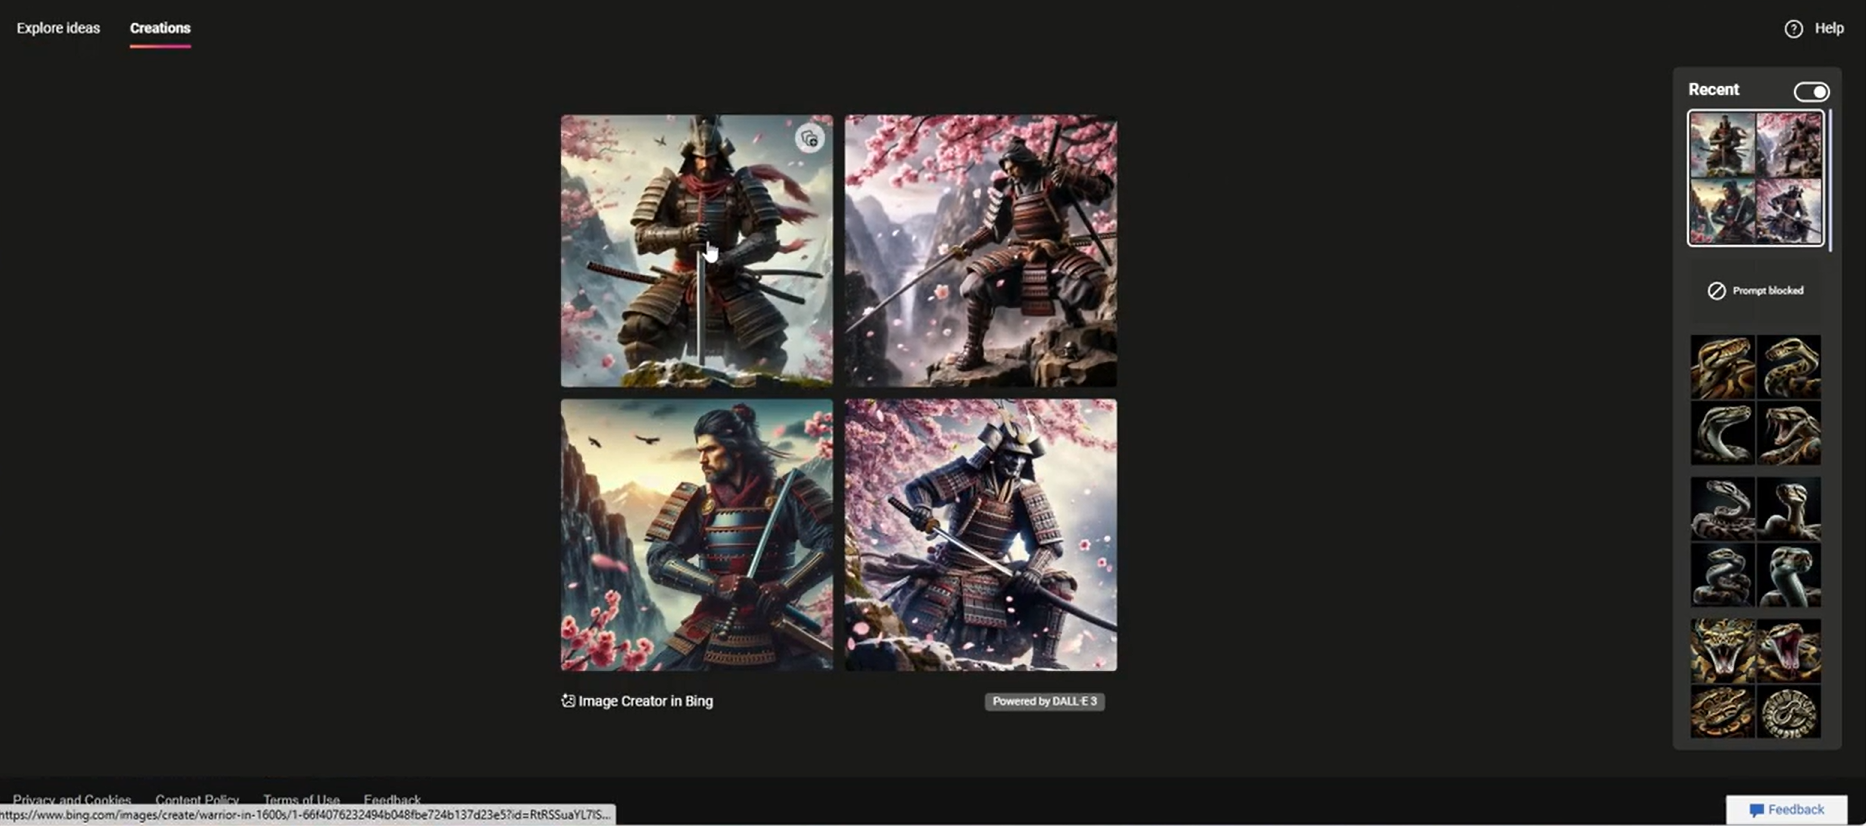Click the blue Feedback button
This screenshot has height=826, width=1866.
(1786, 810)
